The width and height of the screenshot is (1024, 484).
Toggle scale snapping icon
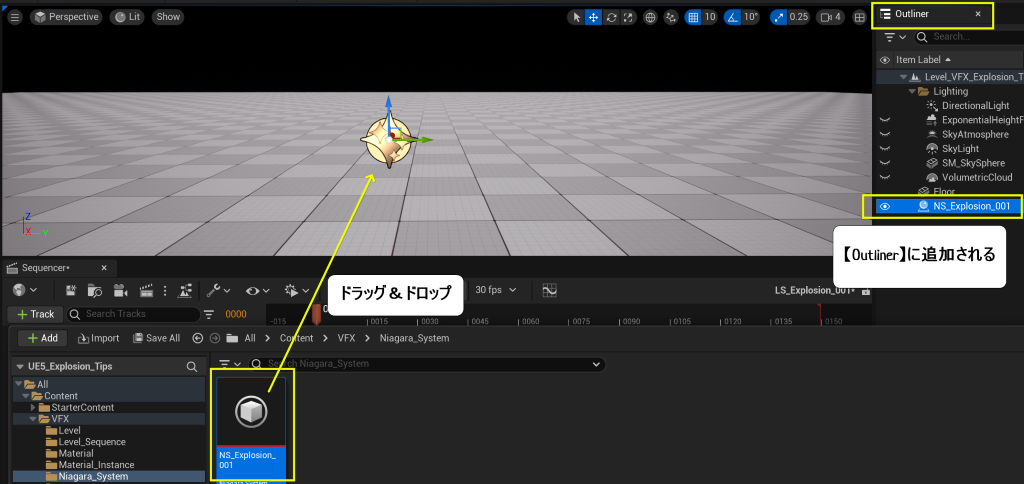coord(778,18)
